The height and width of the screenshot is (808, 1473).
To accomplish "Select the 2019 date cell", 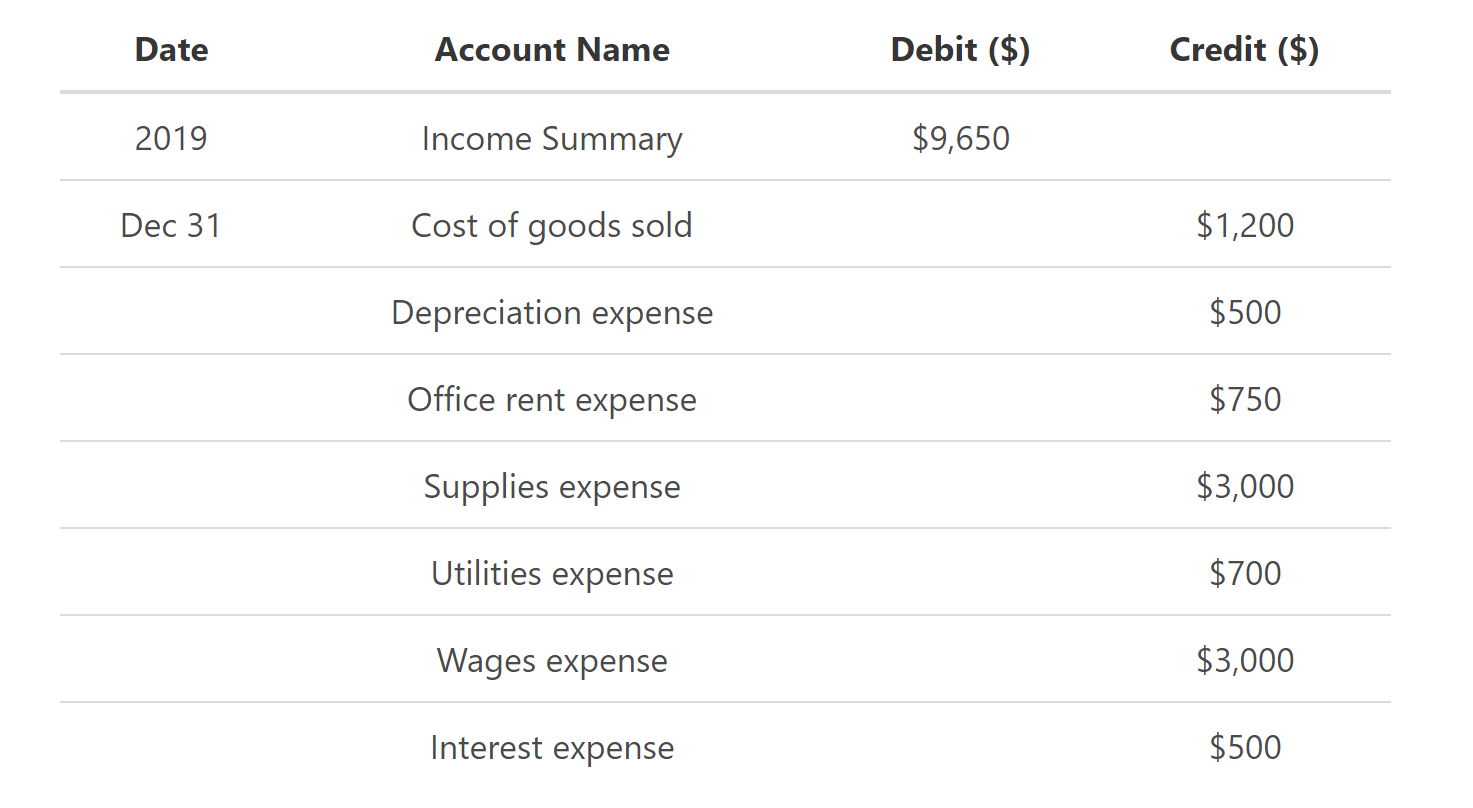I will (x=171, y=138).
